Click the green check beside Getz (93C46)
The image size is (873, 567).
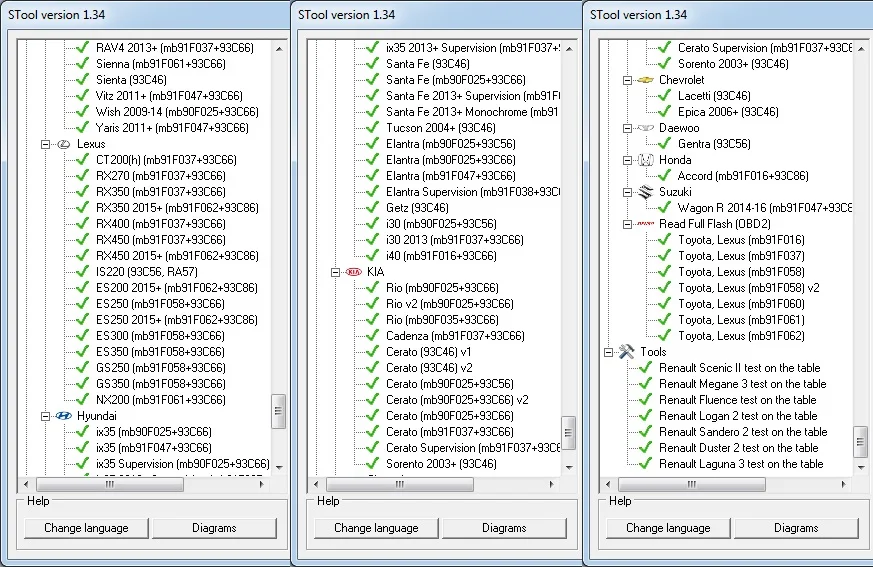pos(372,208)
